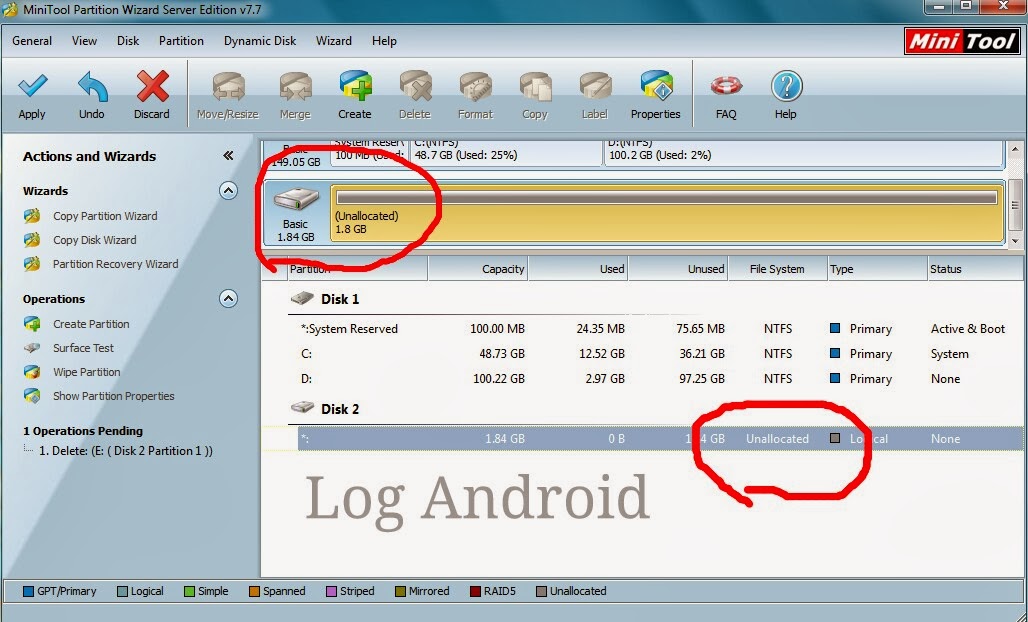Open the FAQ lifebuoy icon
1028x622 pixels.
(x=726, y=86)
